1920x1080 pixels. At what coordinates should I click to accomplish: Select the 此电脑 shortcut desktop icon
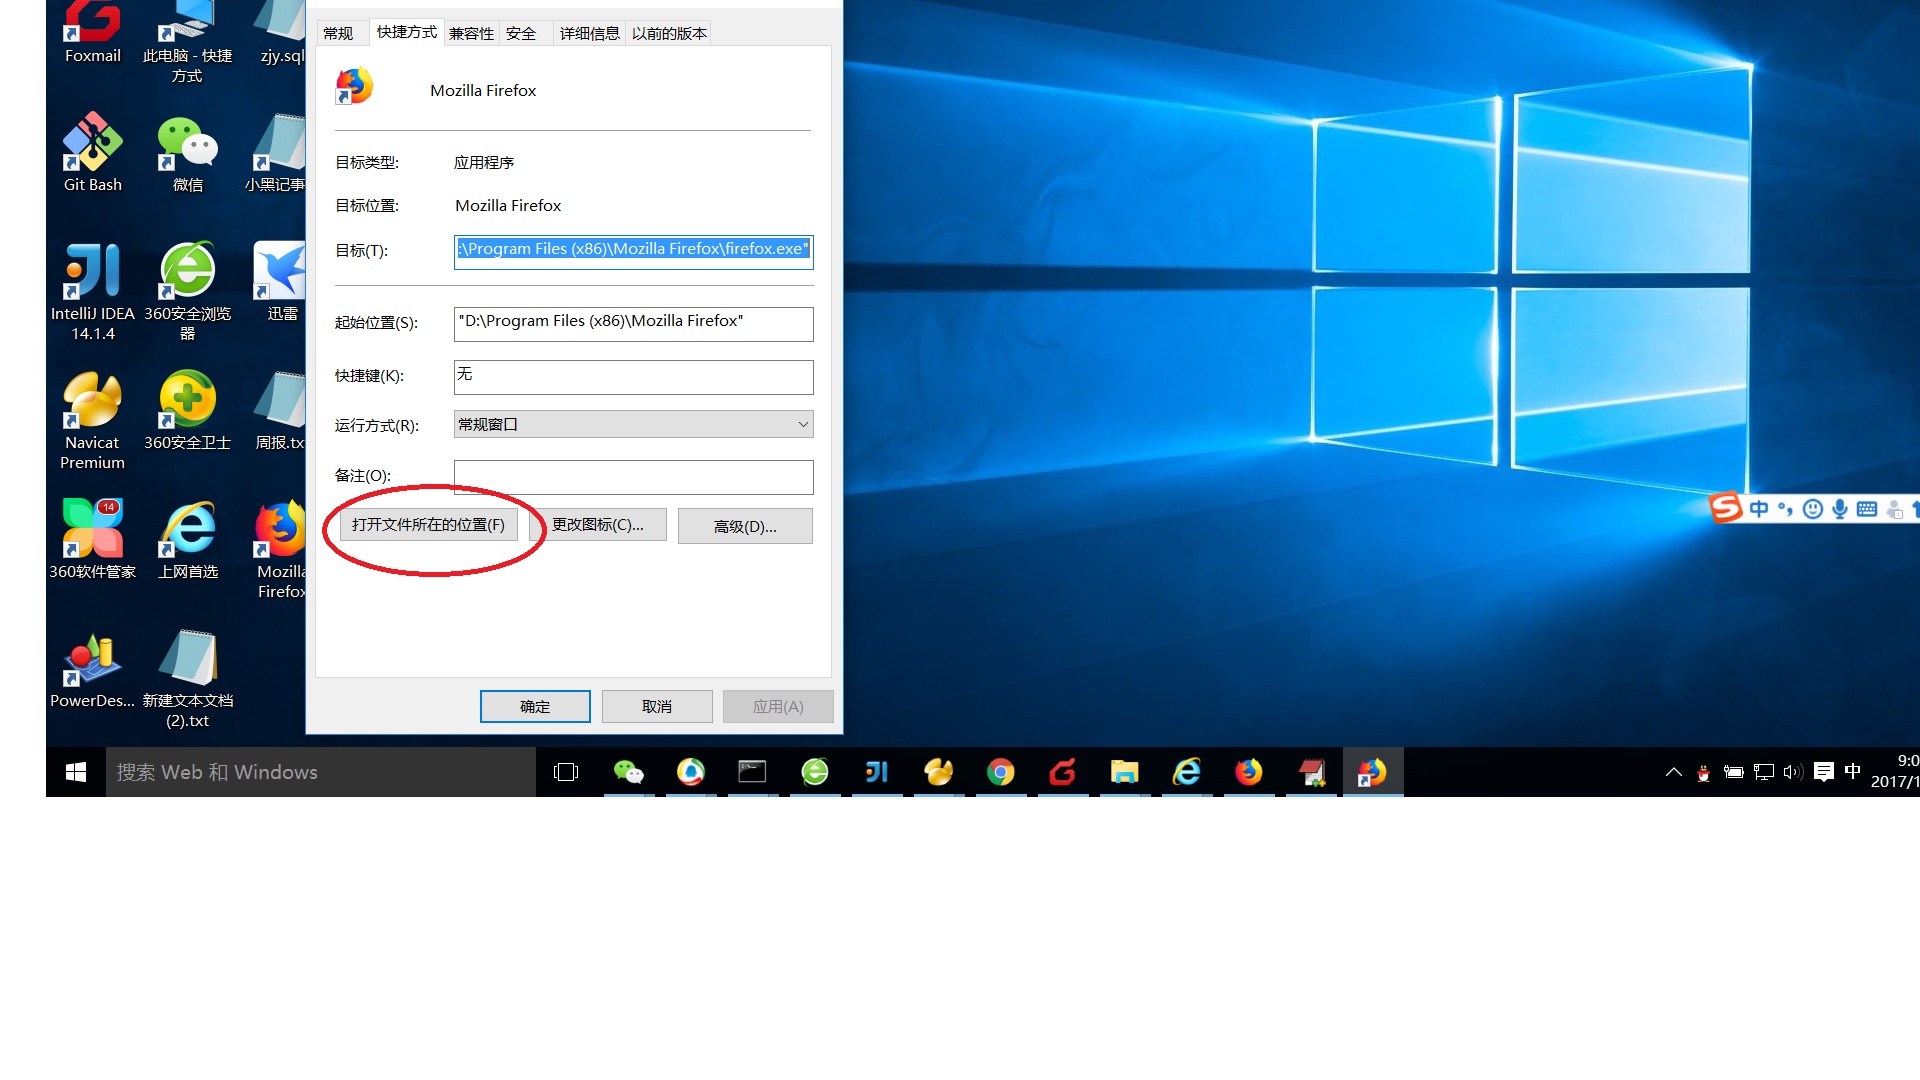coord(188,40)
